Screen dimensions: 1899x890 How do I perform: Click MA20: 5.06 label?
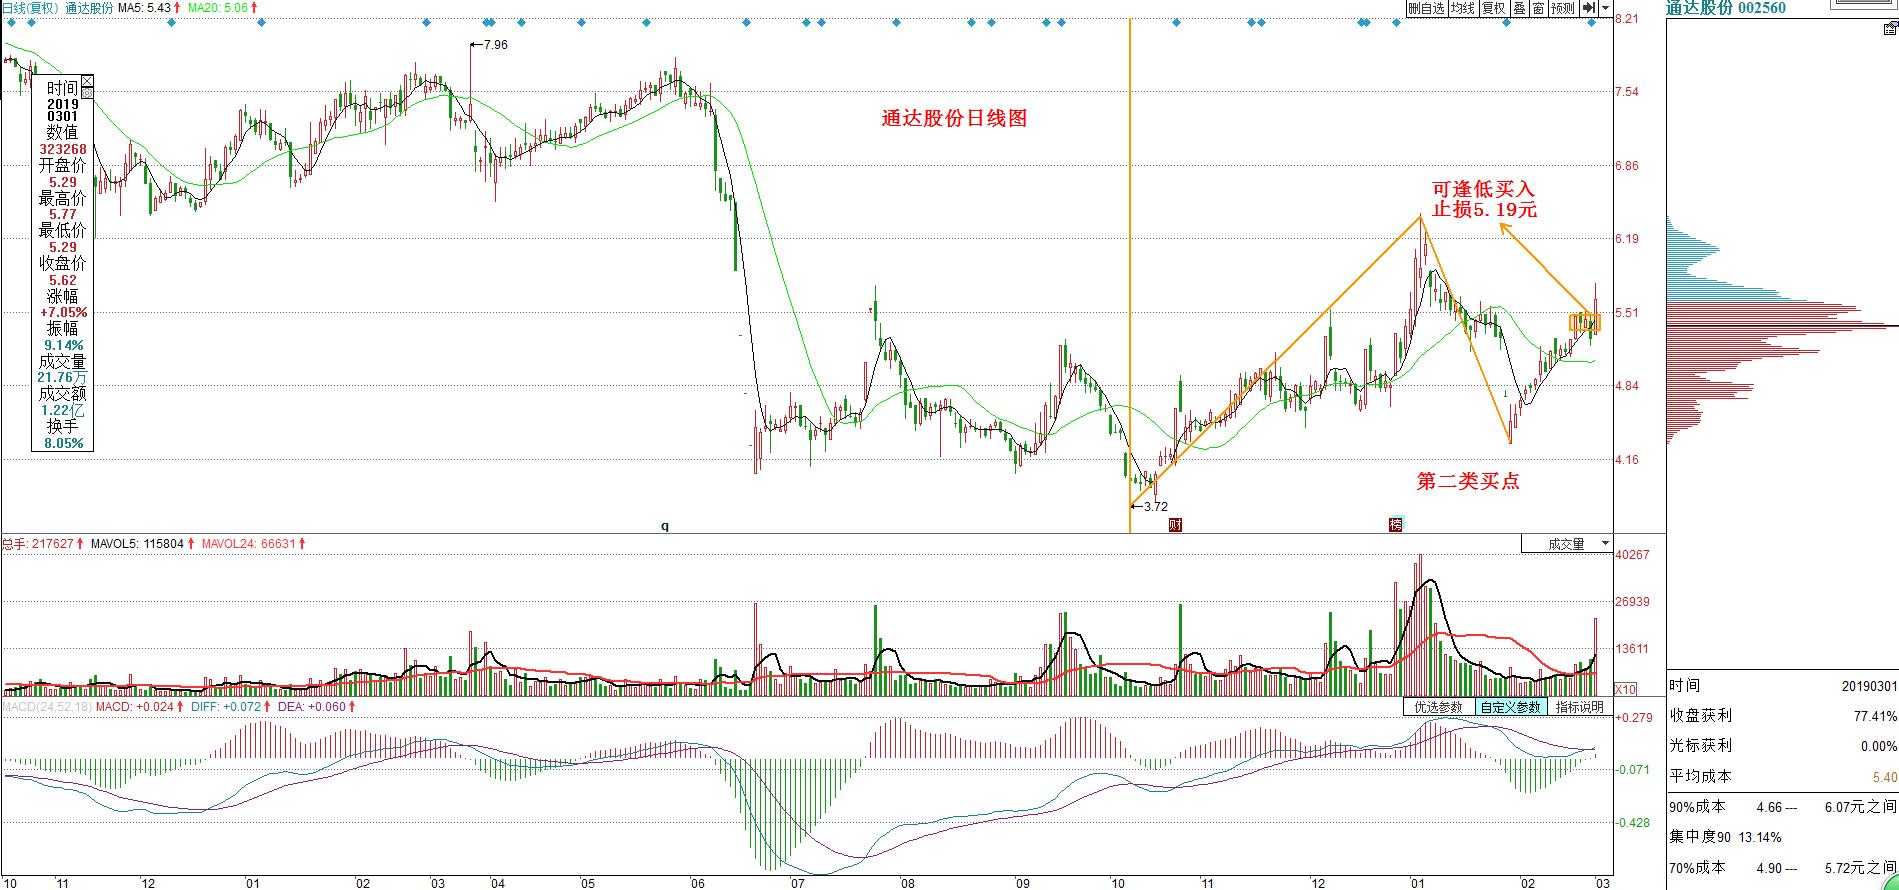(x=216, y=8)
